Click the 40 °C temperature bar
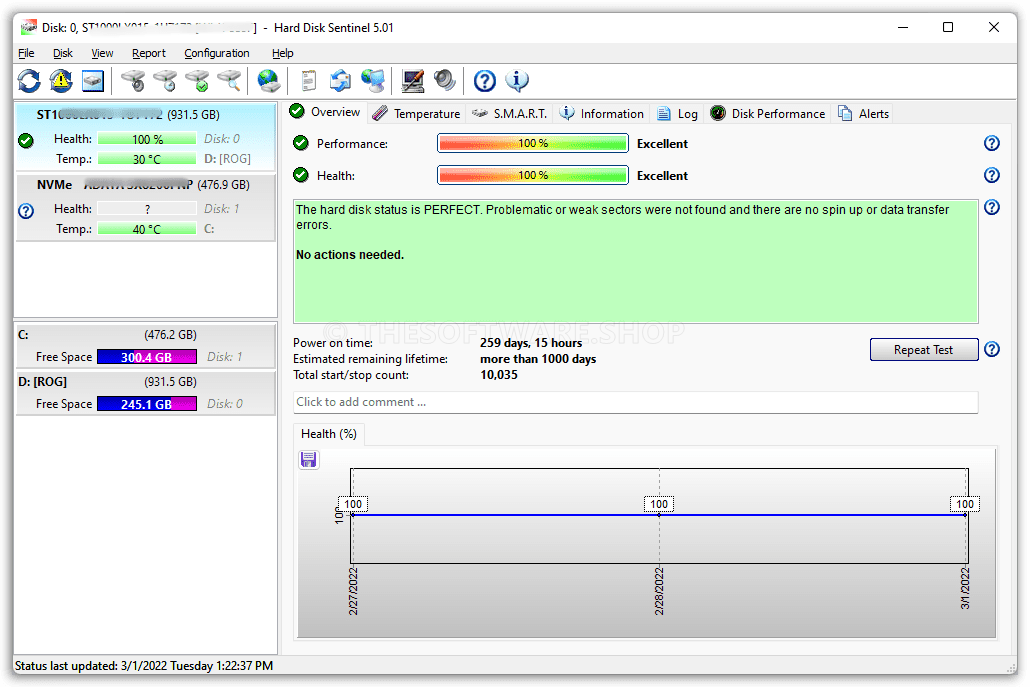 147,229
